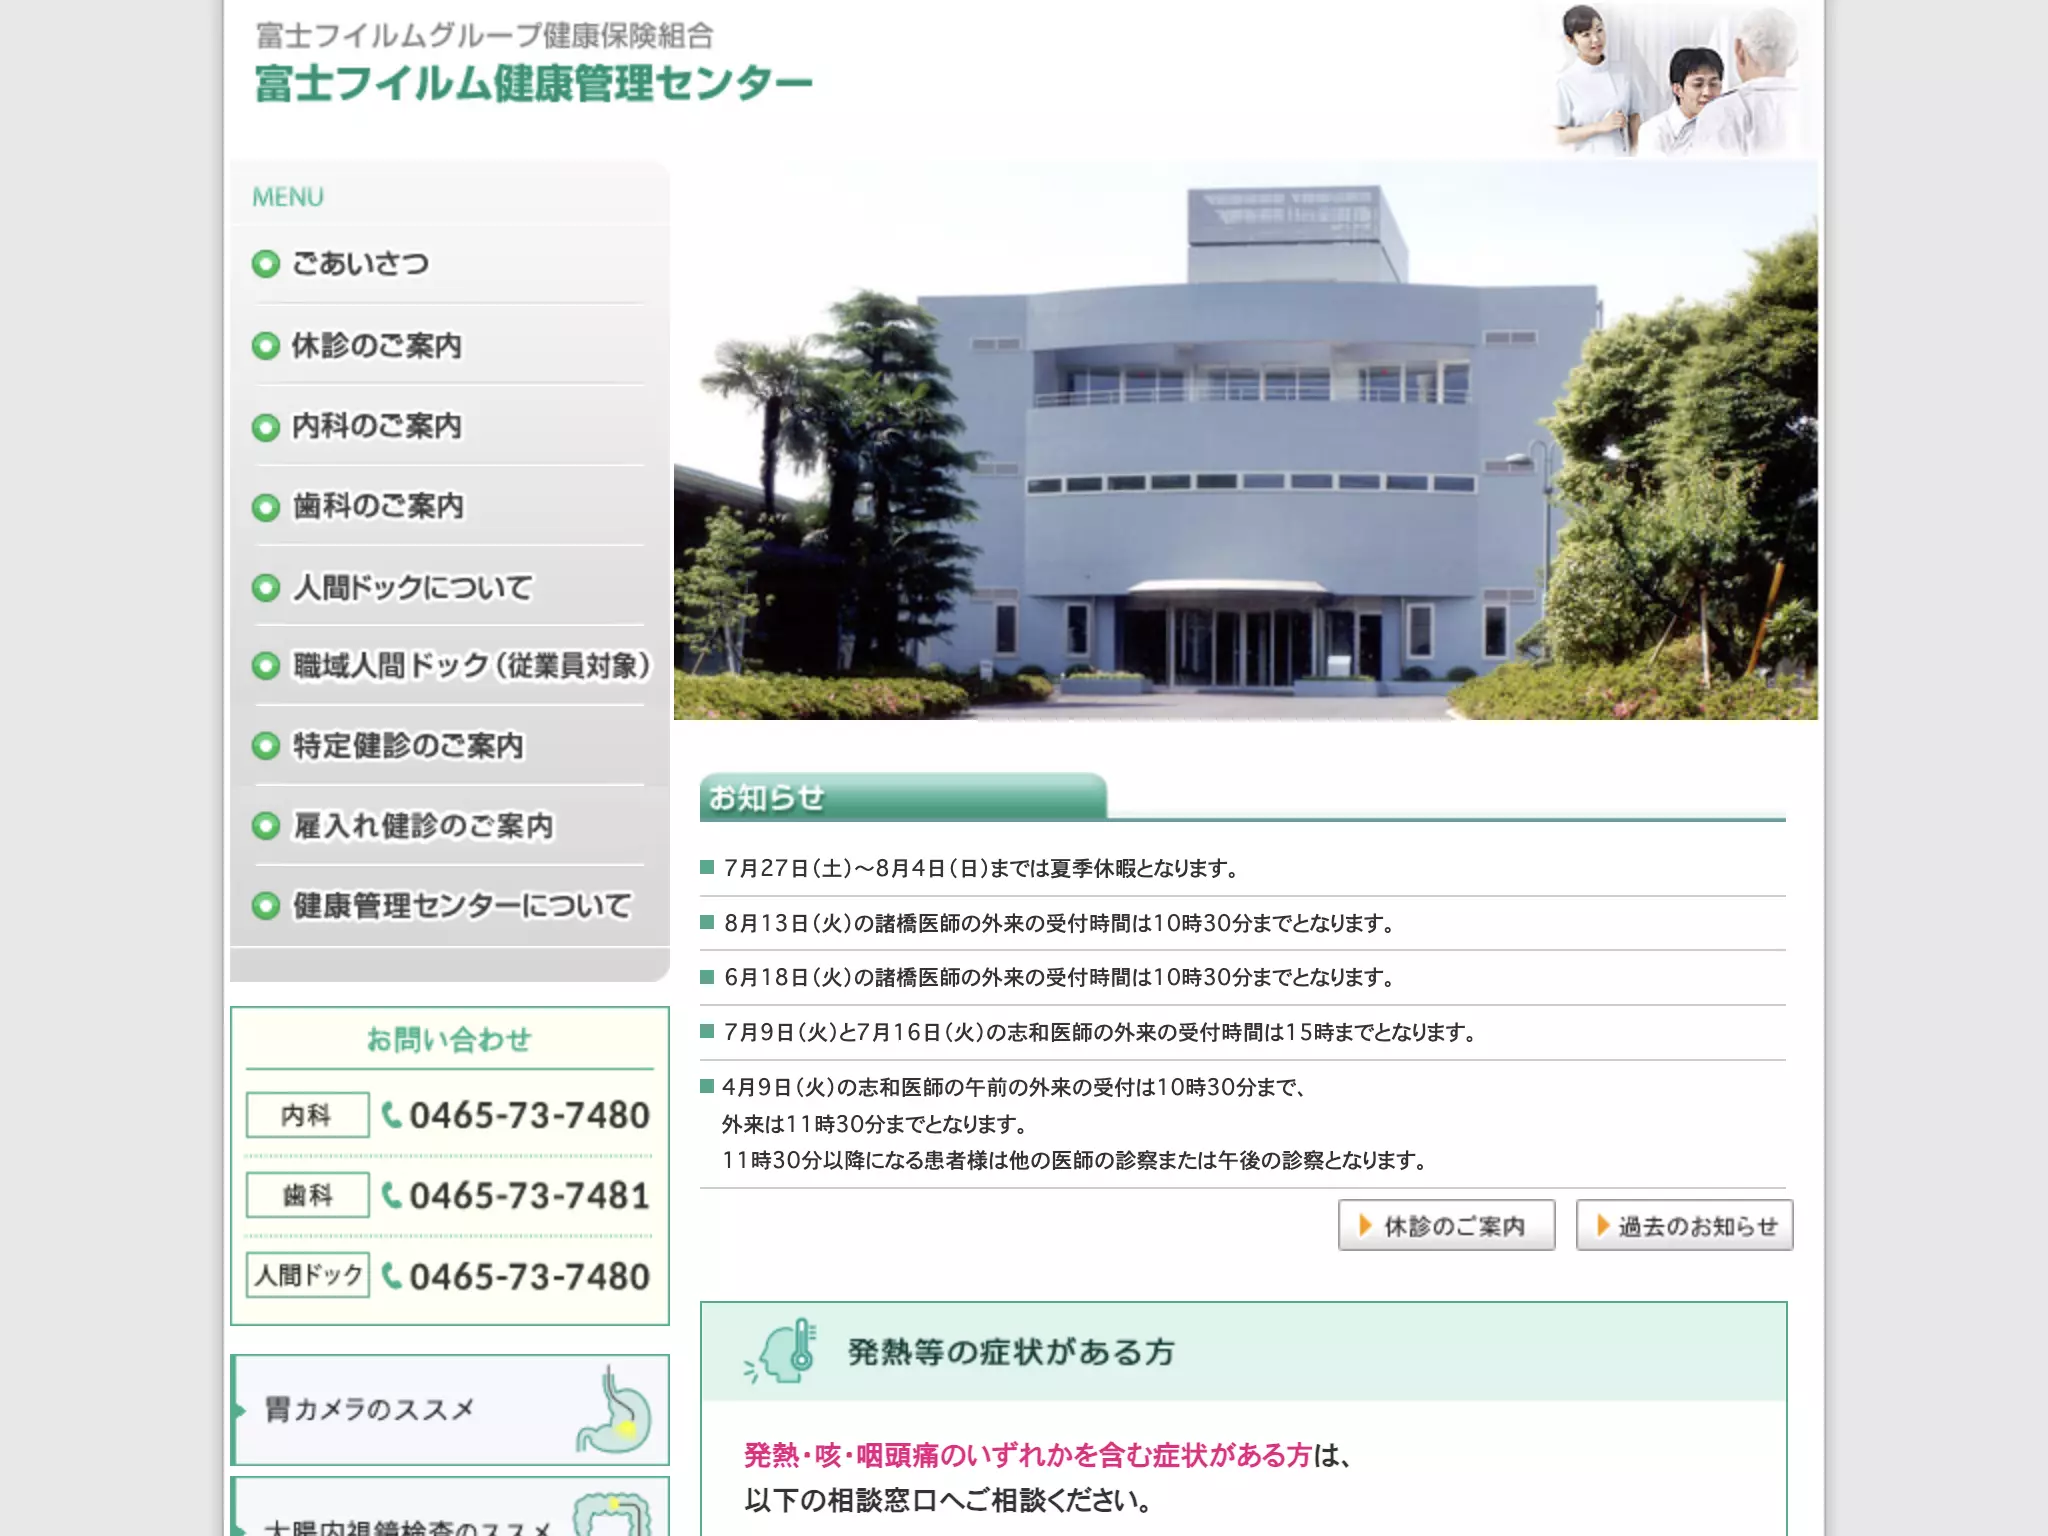Viewport: 2048px width, 1536px height.
Task: Click the green bullet icon beside 人間ドックについて
Action: click(265, 587)
